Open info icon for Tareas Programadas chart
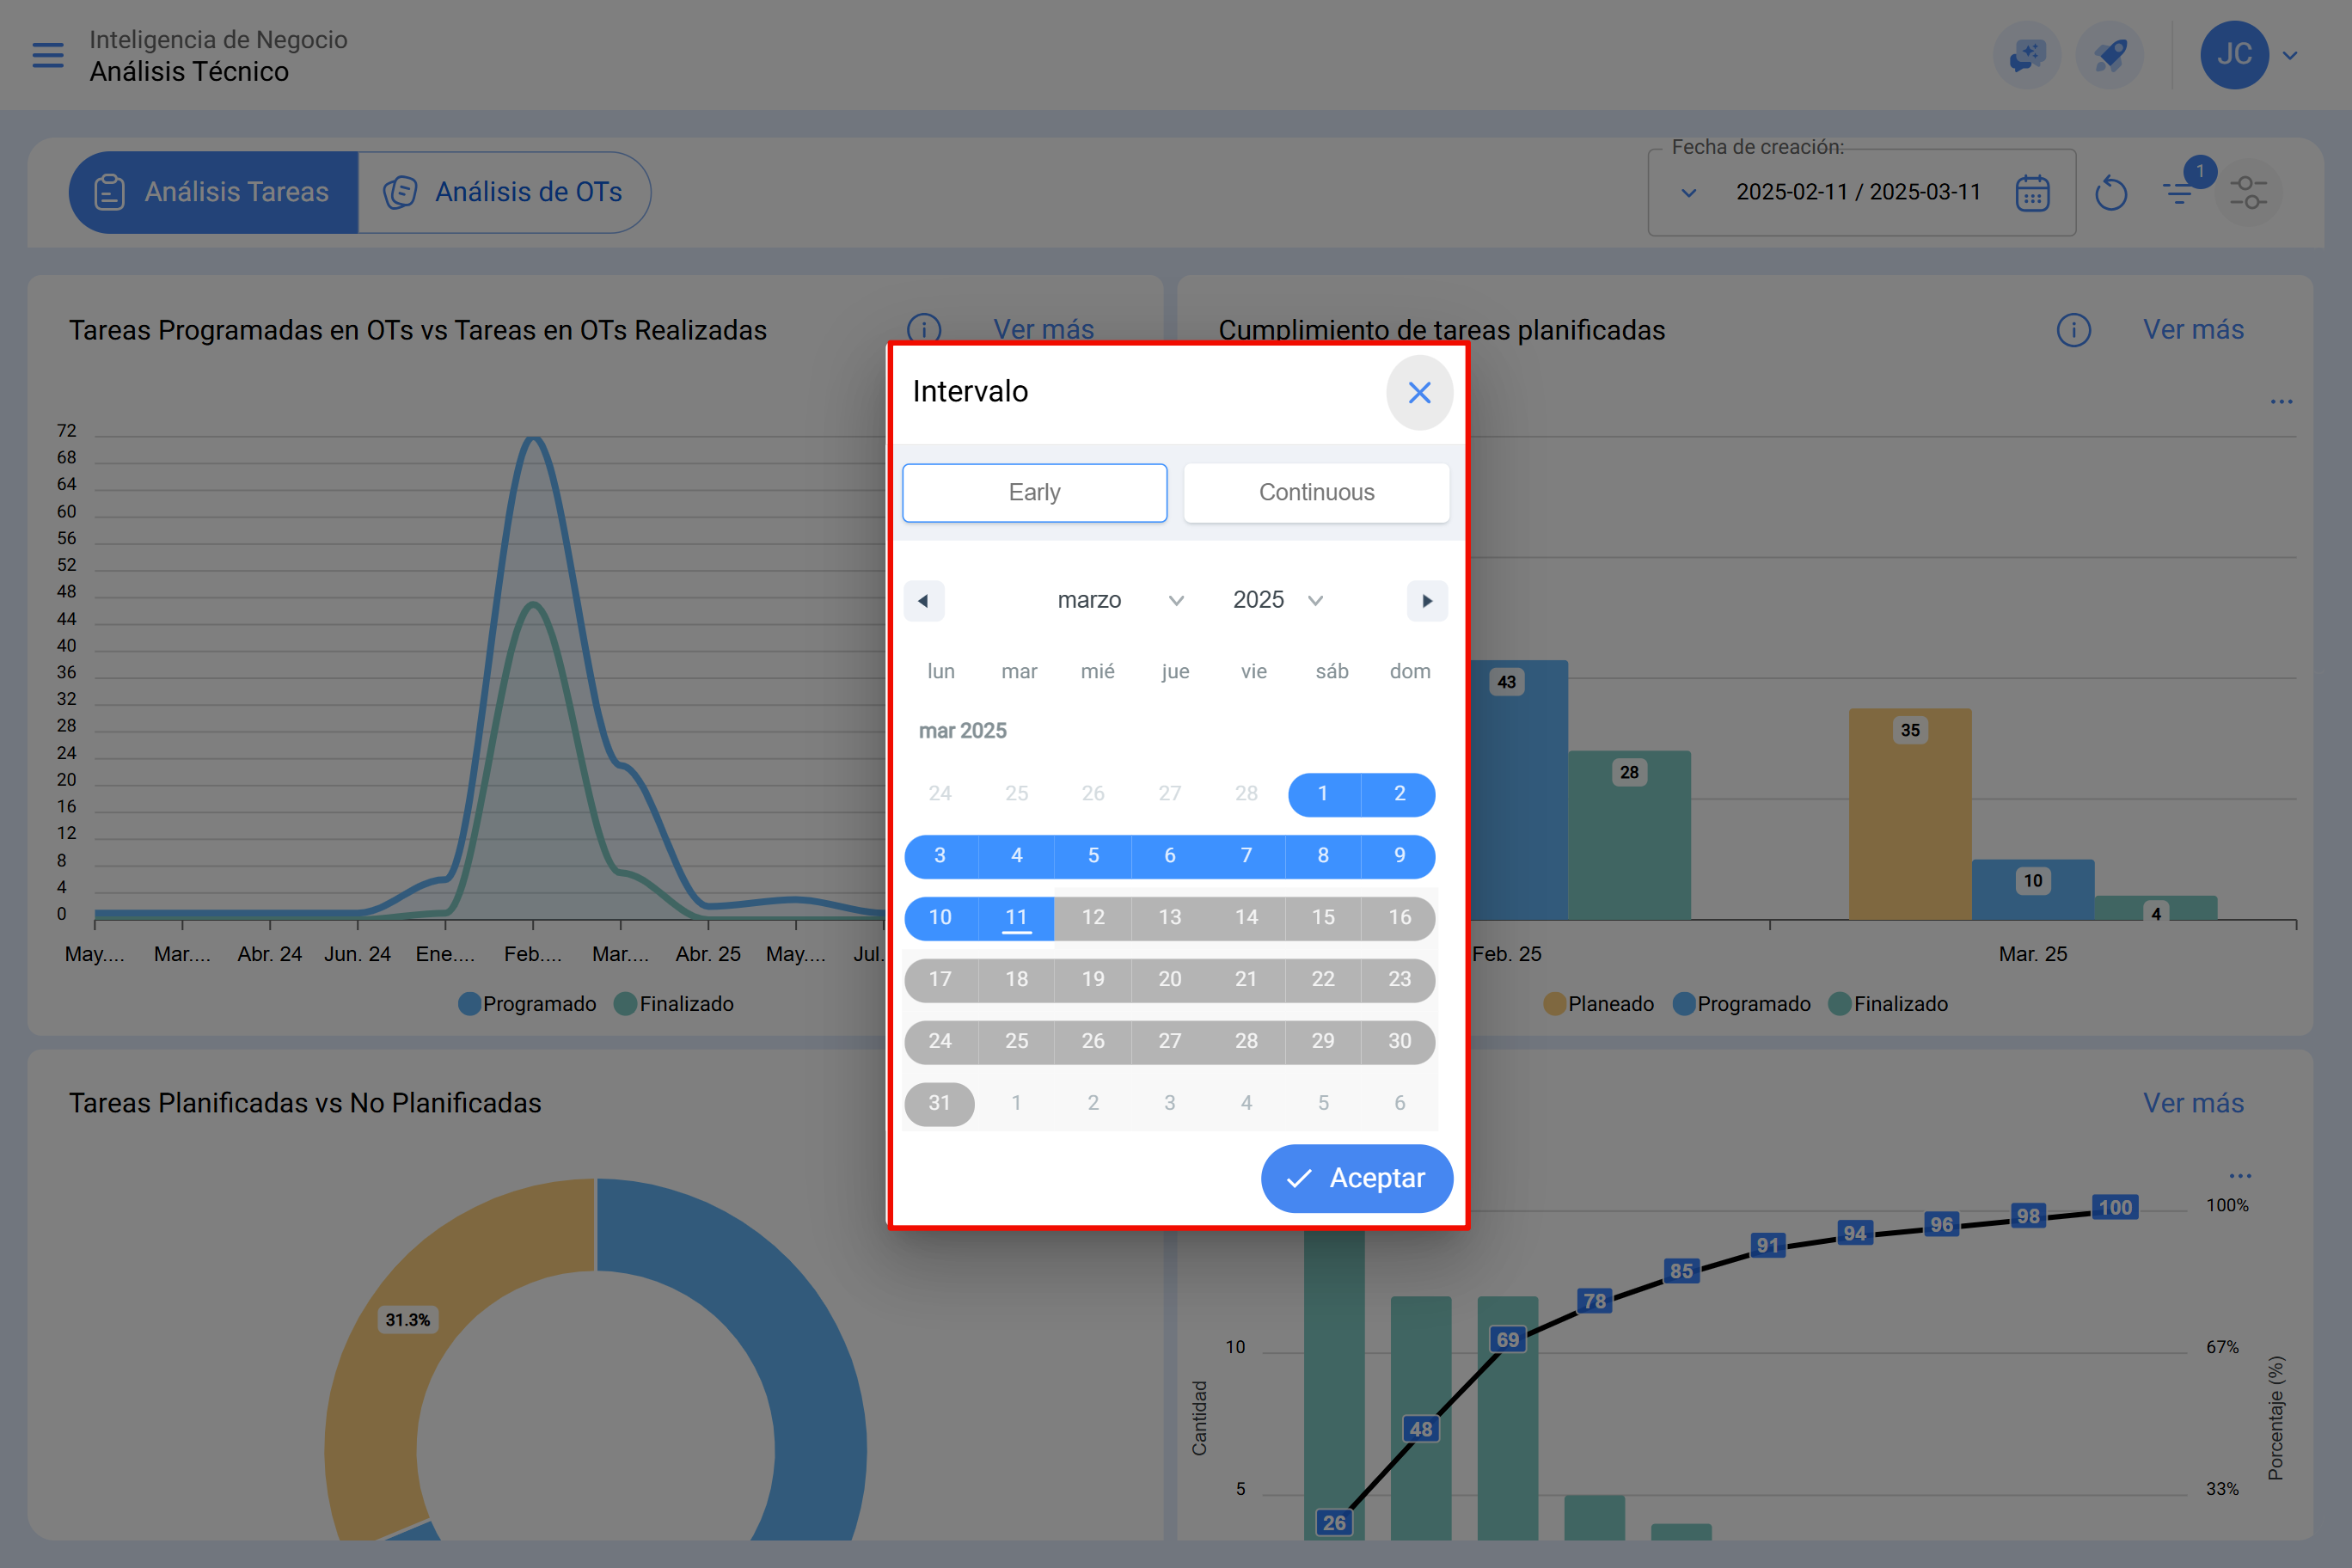 pyautogui.click(x=924, y=329)
